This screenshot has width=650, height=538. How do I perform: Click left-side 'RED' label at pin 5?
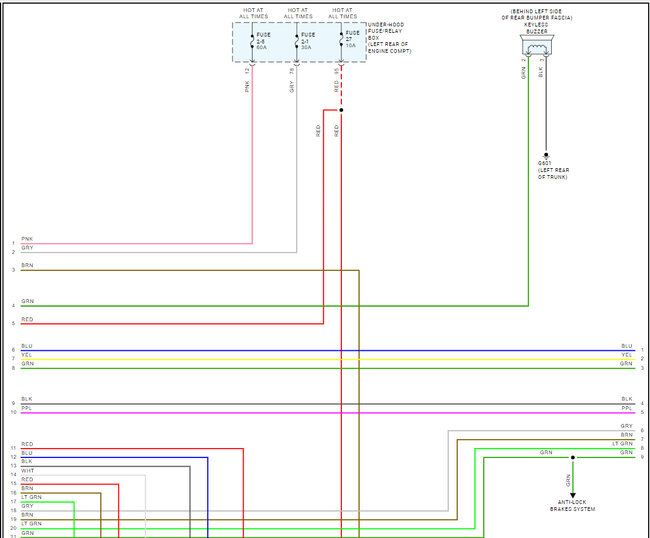(x=27, y=320)
